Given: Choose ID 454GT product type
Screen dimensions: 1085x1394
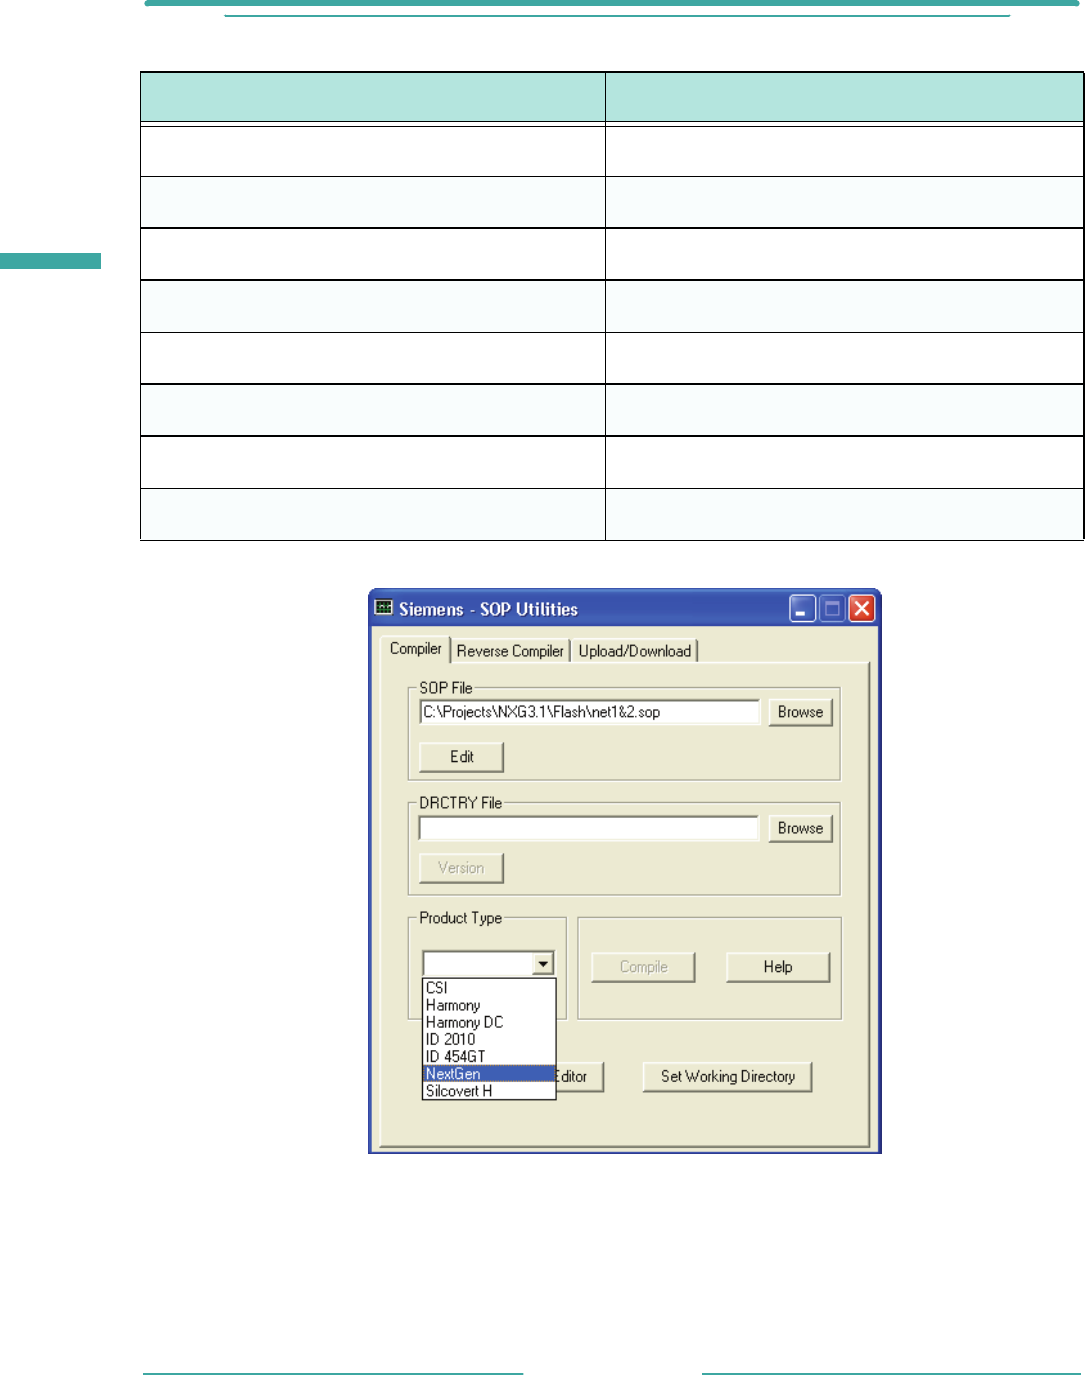Looking at the screenshot, I should coord(489,1056).
